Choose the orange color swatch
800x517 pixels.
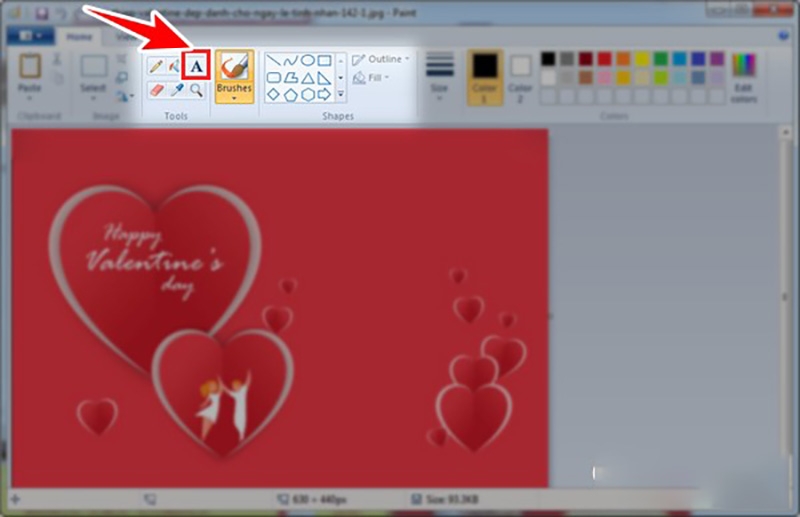623,59
